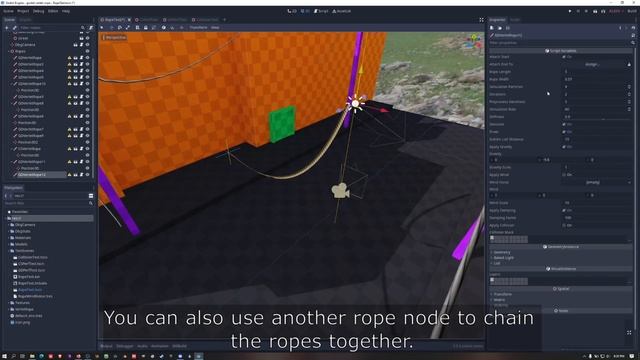Toggle the Draw checkbox
Viewport: 640px width, 360px height.
pos(564,132)
